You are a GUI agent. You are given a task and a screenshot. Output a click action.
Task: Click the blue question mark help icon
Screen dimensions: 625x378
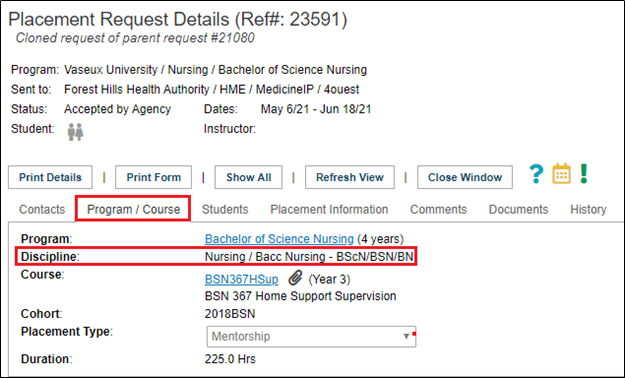point(536,174)
